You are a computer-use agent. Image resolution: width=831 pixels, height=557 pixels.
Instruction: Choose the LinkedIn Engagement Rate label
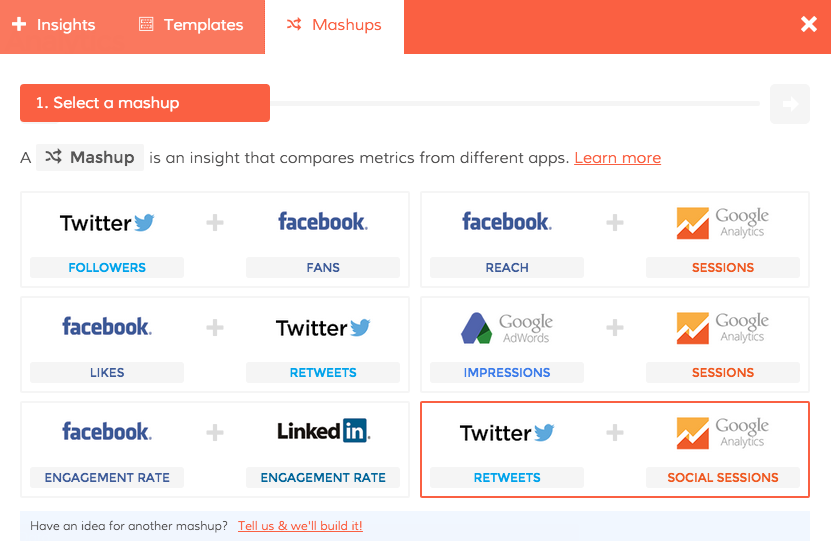(x=323, y=478)
